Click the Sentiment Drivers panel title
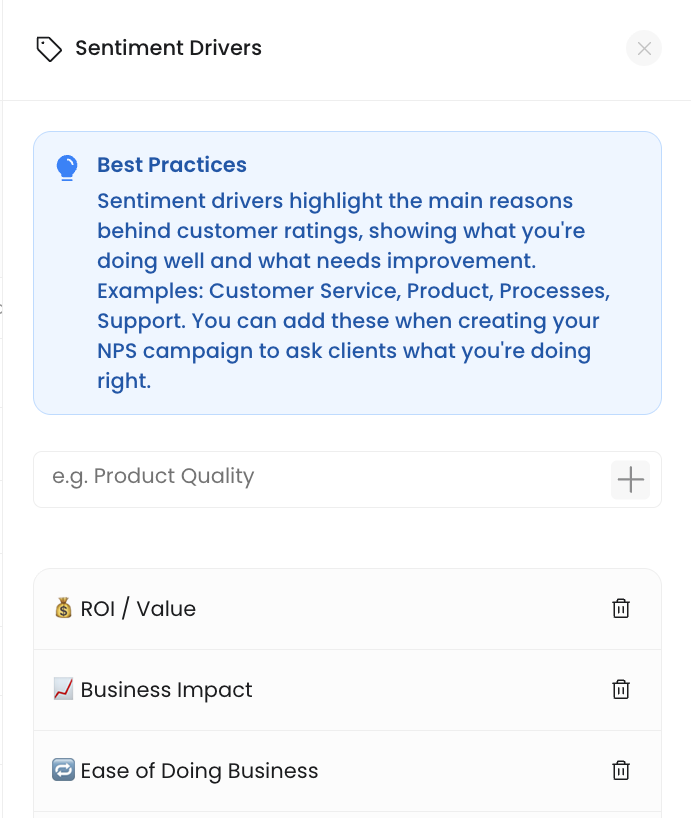The width and height of the screenshot is (691, 818). click(x=168, y=48)
